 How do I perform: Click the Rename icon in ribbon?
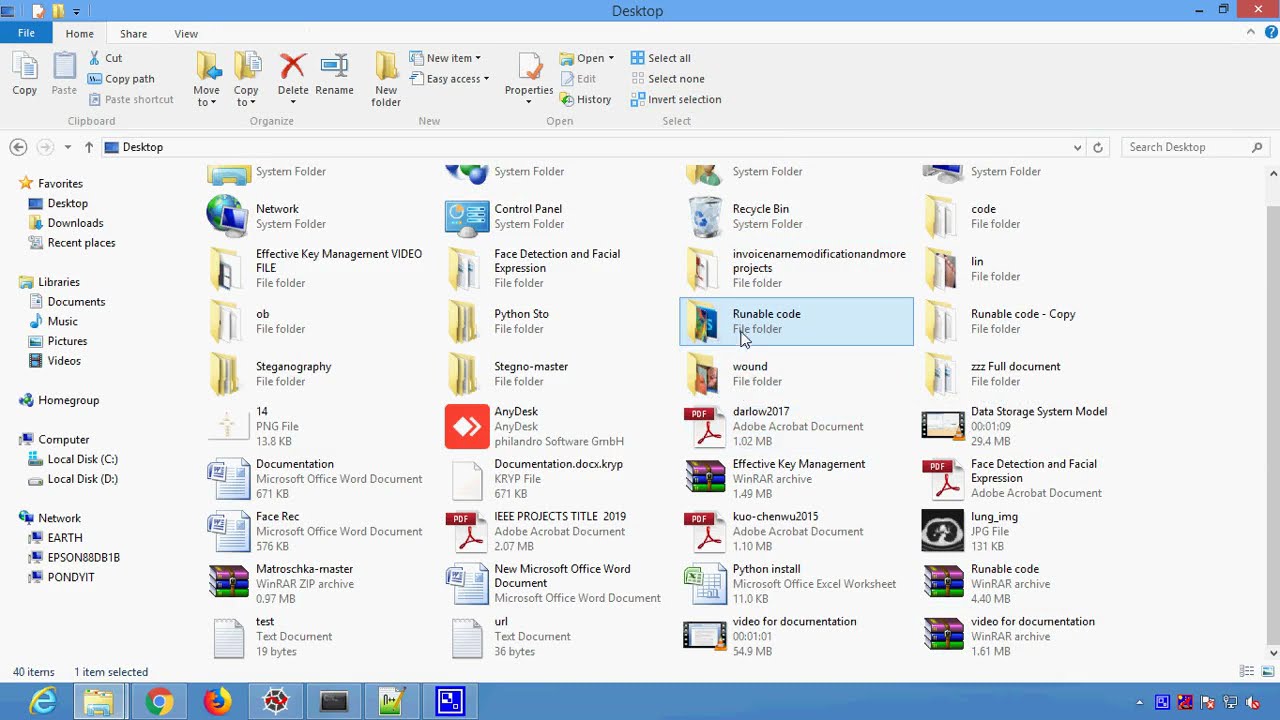(334, 67)
